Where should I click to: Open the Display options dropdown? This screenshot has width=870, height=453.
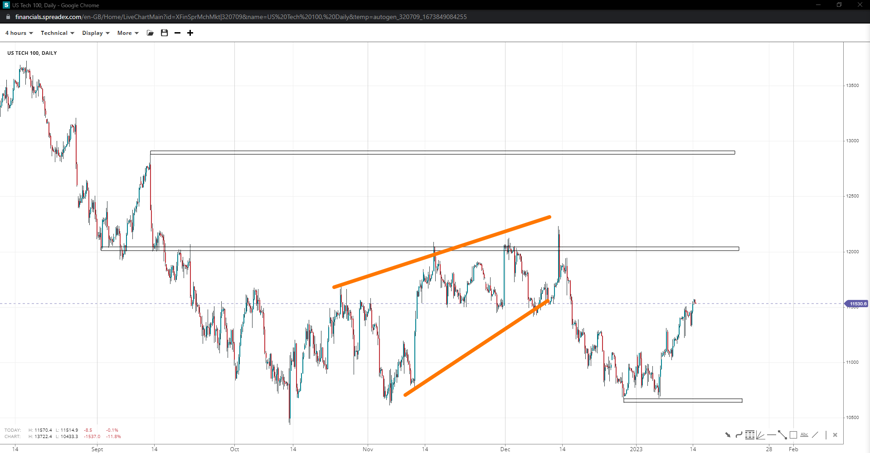pyautogui.click(x=96, y=33)
